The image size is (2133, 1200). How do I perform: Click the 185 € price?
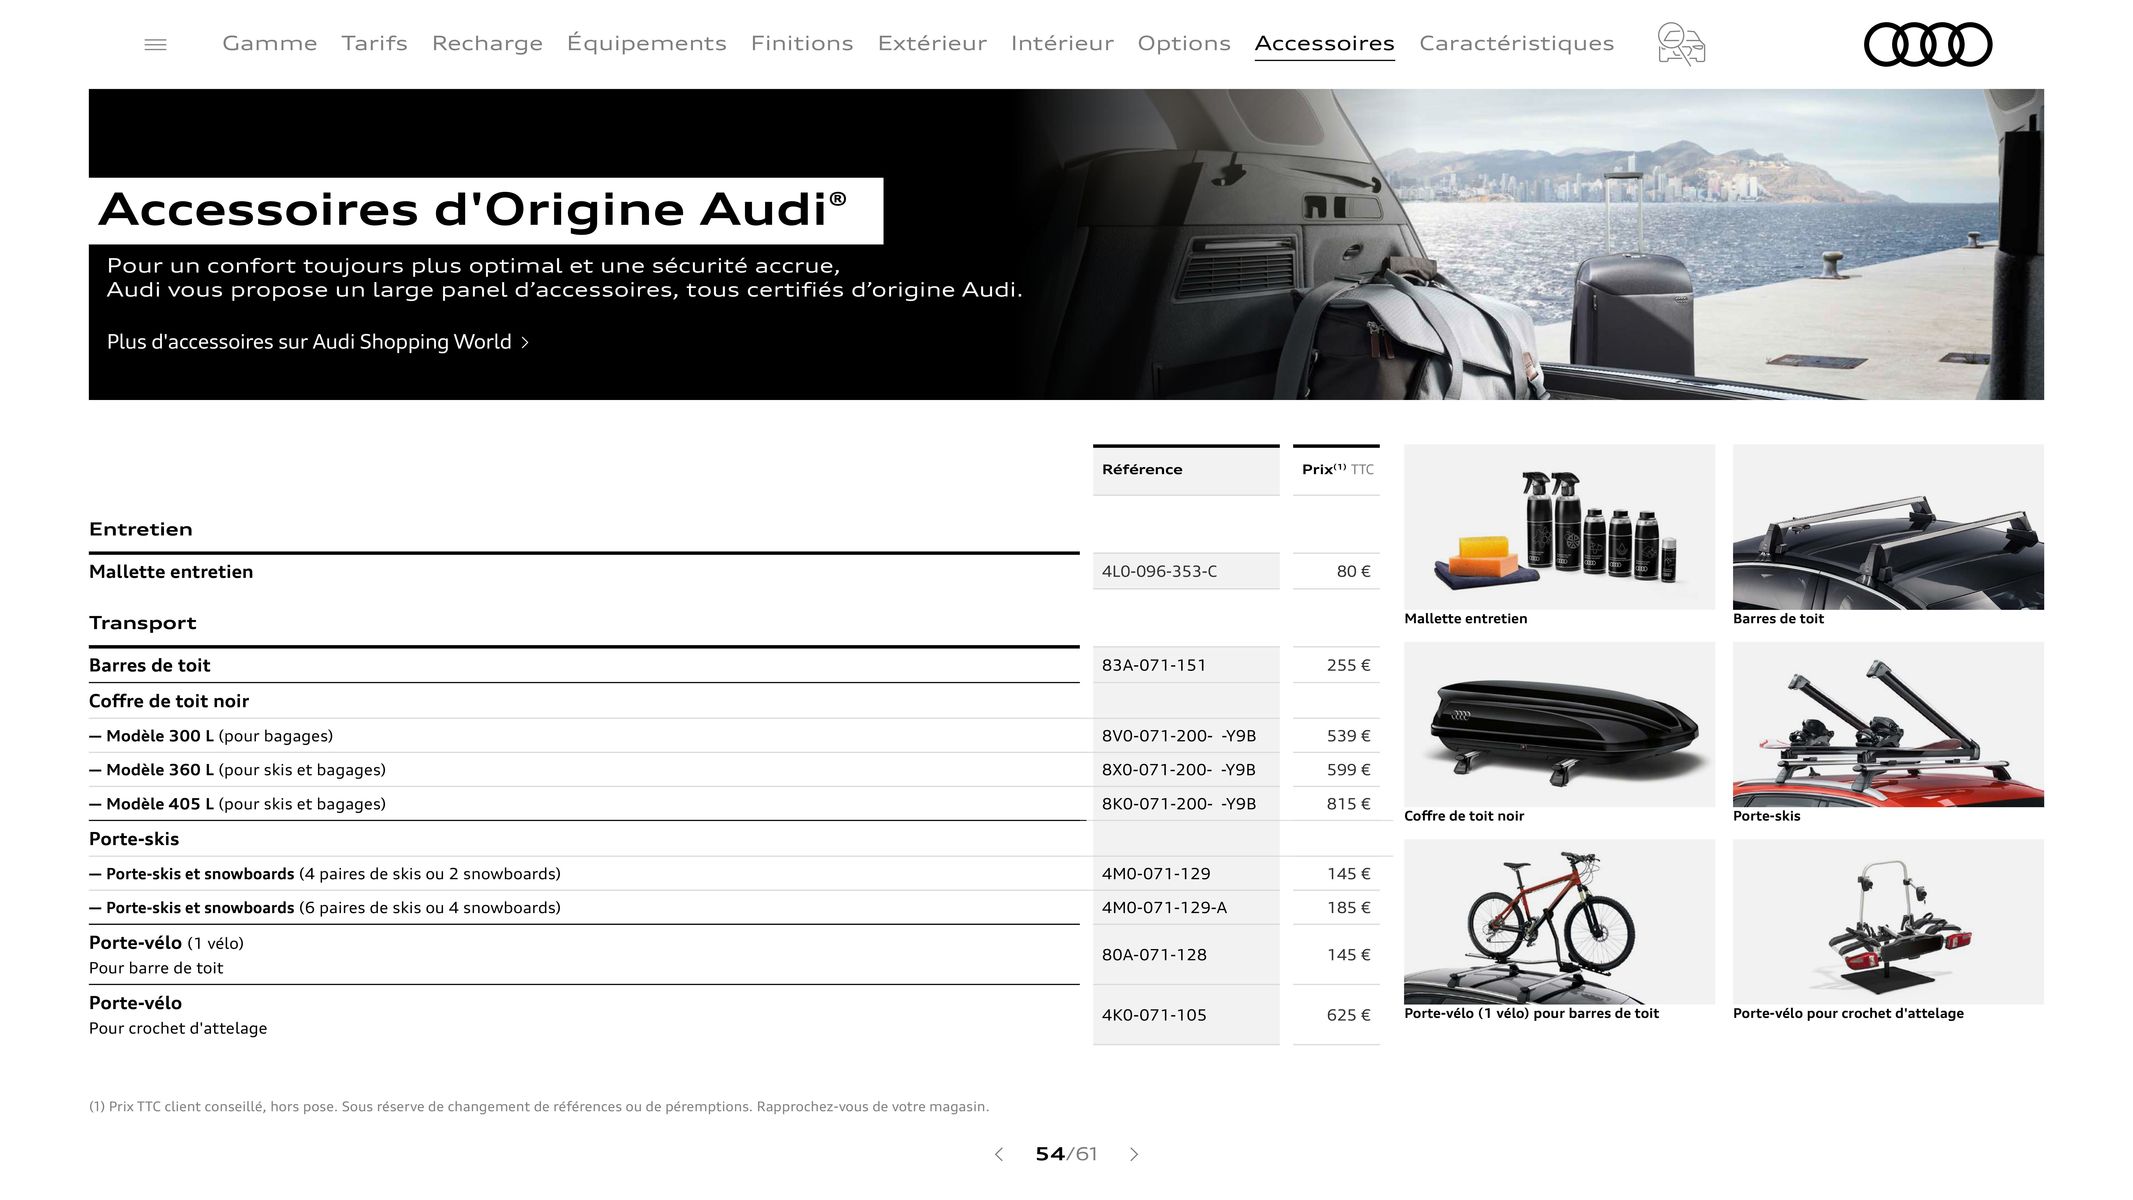pyautogui.click(x=1348, y=908)
